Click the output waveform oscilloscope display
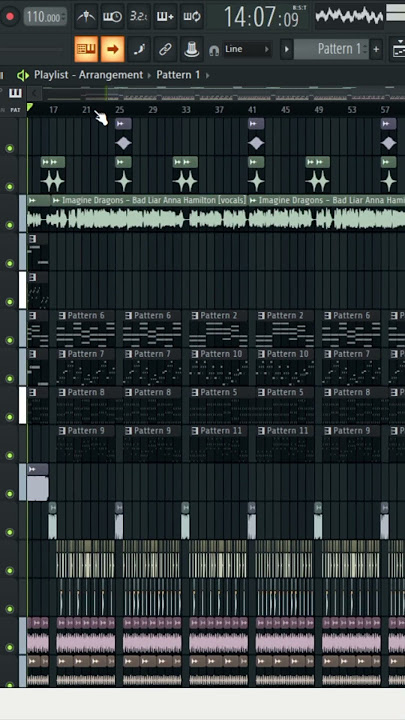This screenshot has height=720, width=405. coord(349,16)
